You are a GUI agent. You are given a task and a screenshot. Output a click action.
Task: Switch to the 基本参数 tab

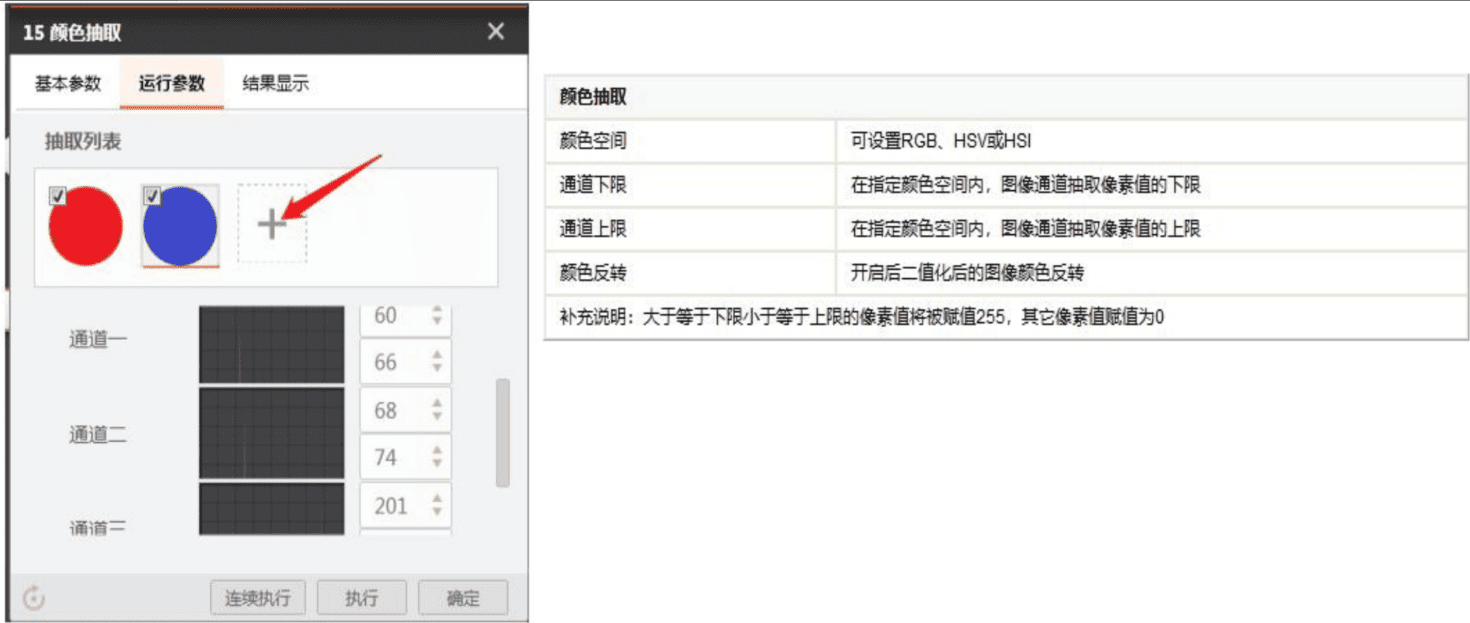(x=68, y=84)
